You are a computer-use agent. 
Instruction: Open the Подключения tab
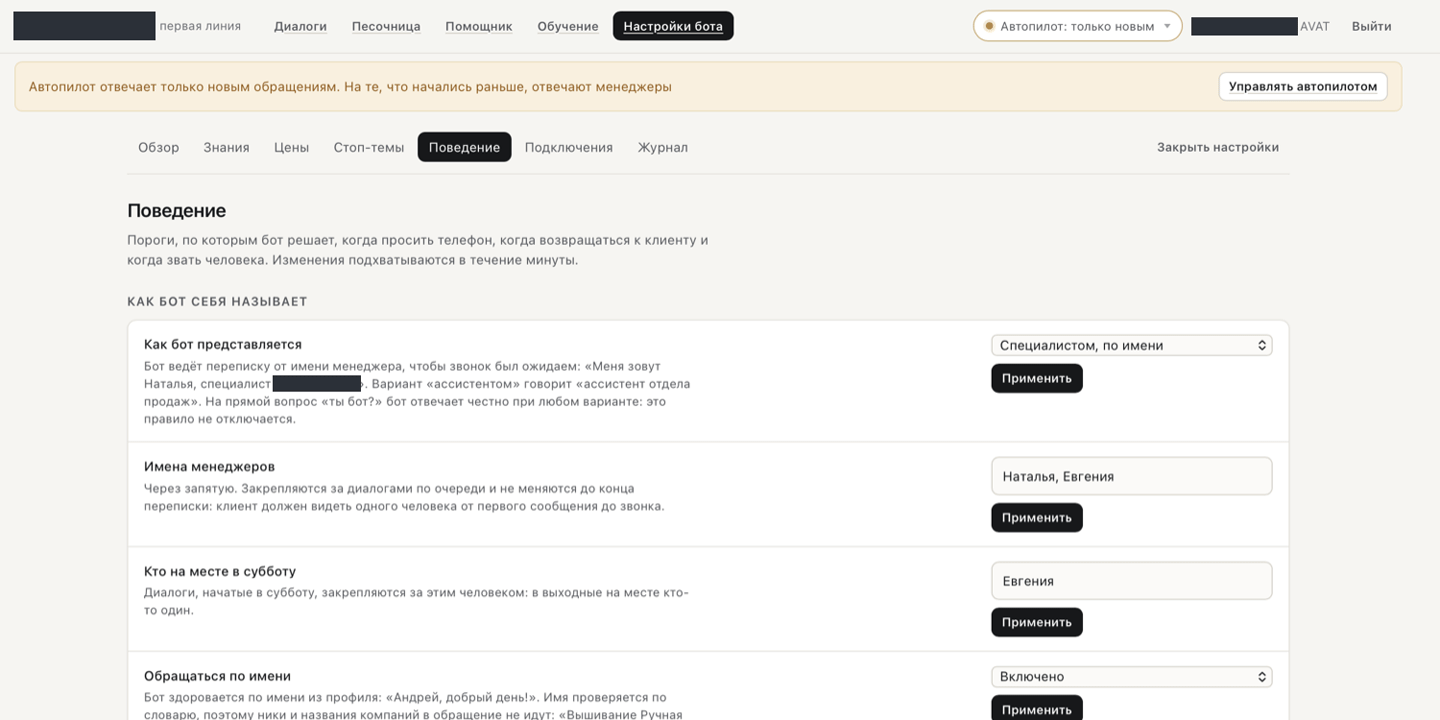click(x=568, y=147)
